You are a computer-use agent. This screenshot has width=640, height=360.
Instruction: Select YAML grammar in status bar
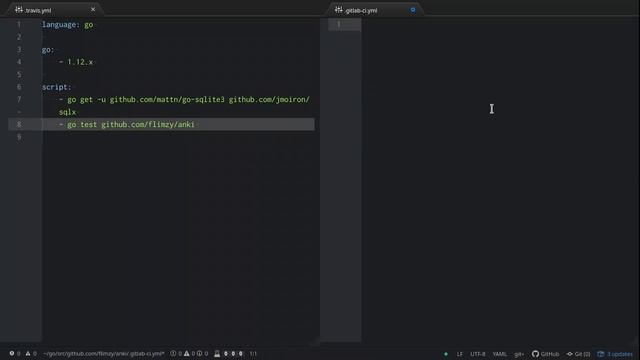[500, 354]
